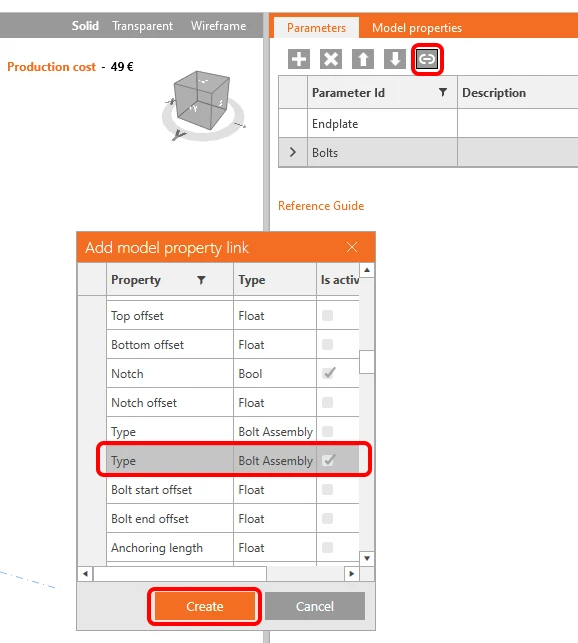Select the Anchoring length property row
Viewport: 578px width, 643px height.
pyautogui.click(x=233, y=547)
